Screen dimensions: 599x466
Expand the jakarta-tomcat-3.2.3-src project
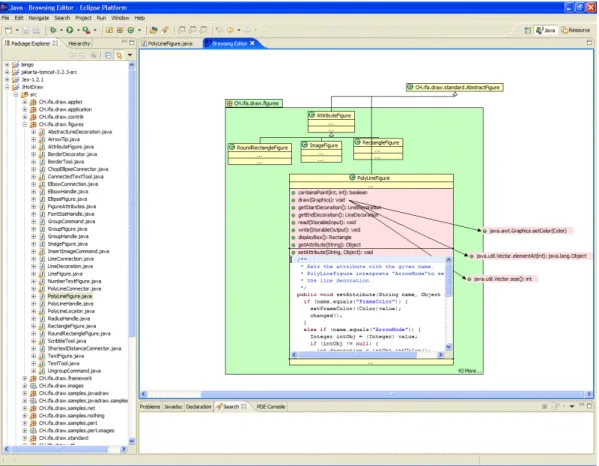point(7,72)
